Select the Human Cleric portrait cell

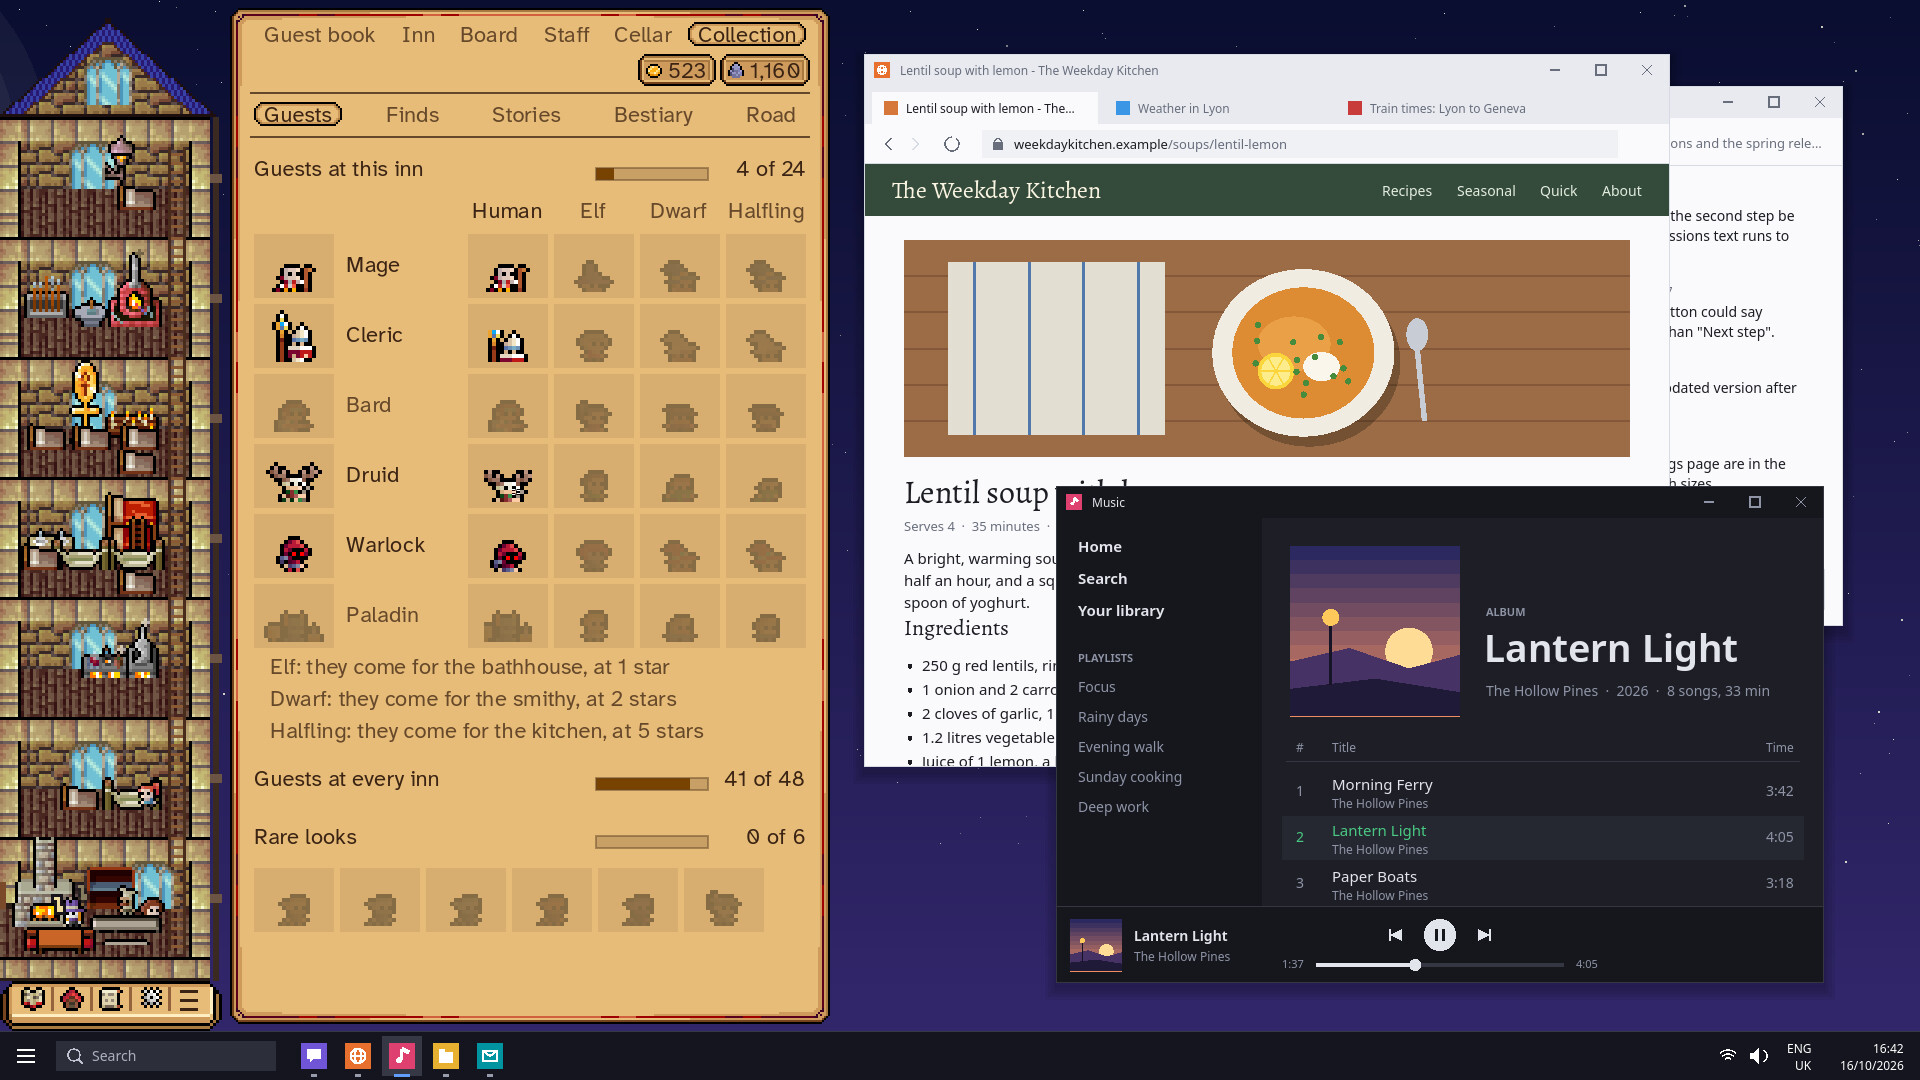(507, 336)
